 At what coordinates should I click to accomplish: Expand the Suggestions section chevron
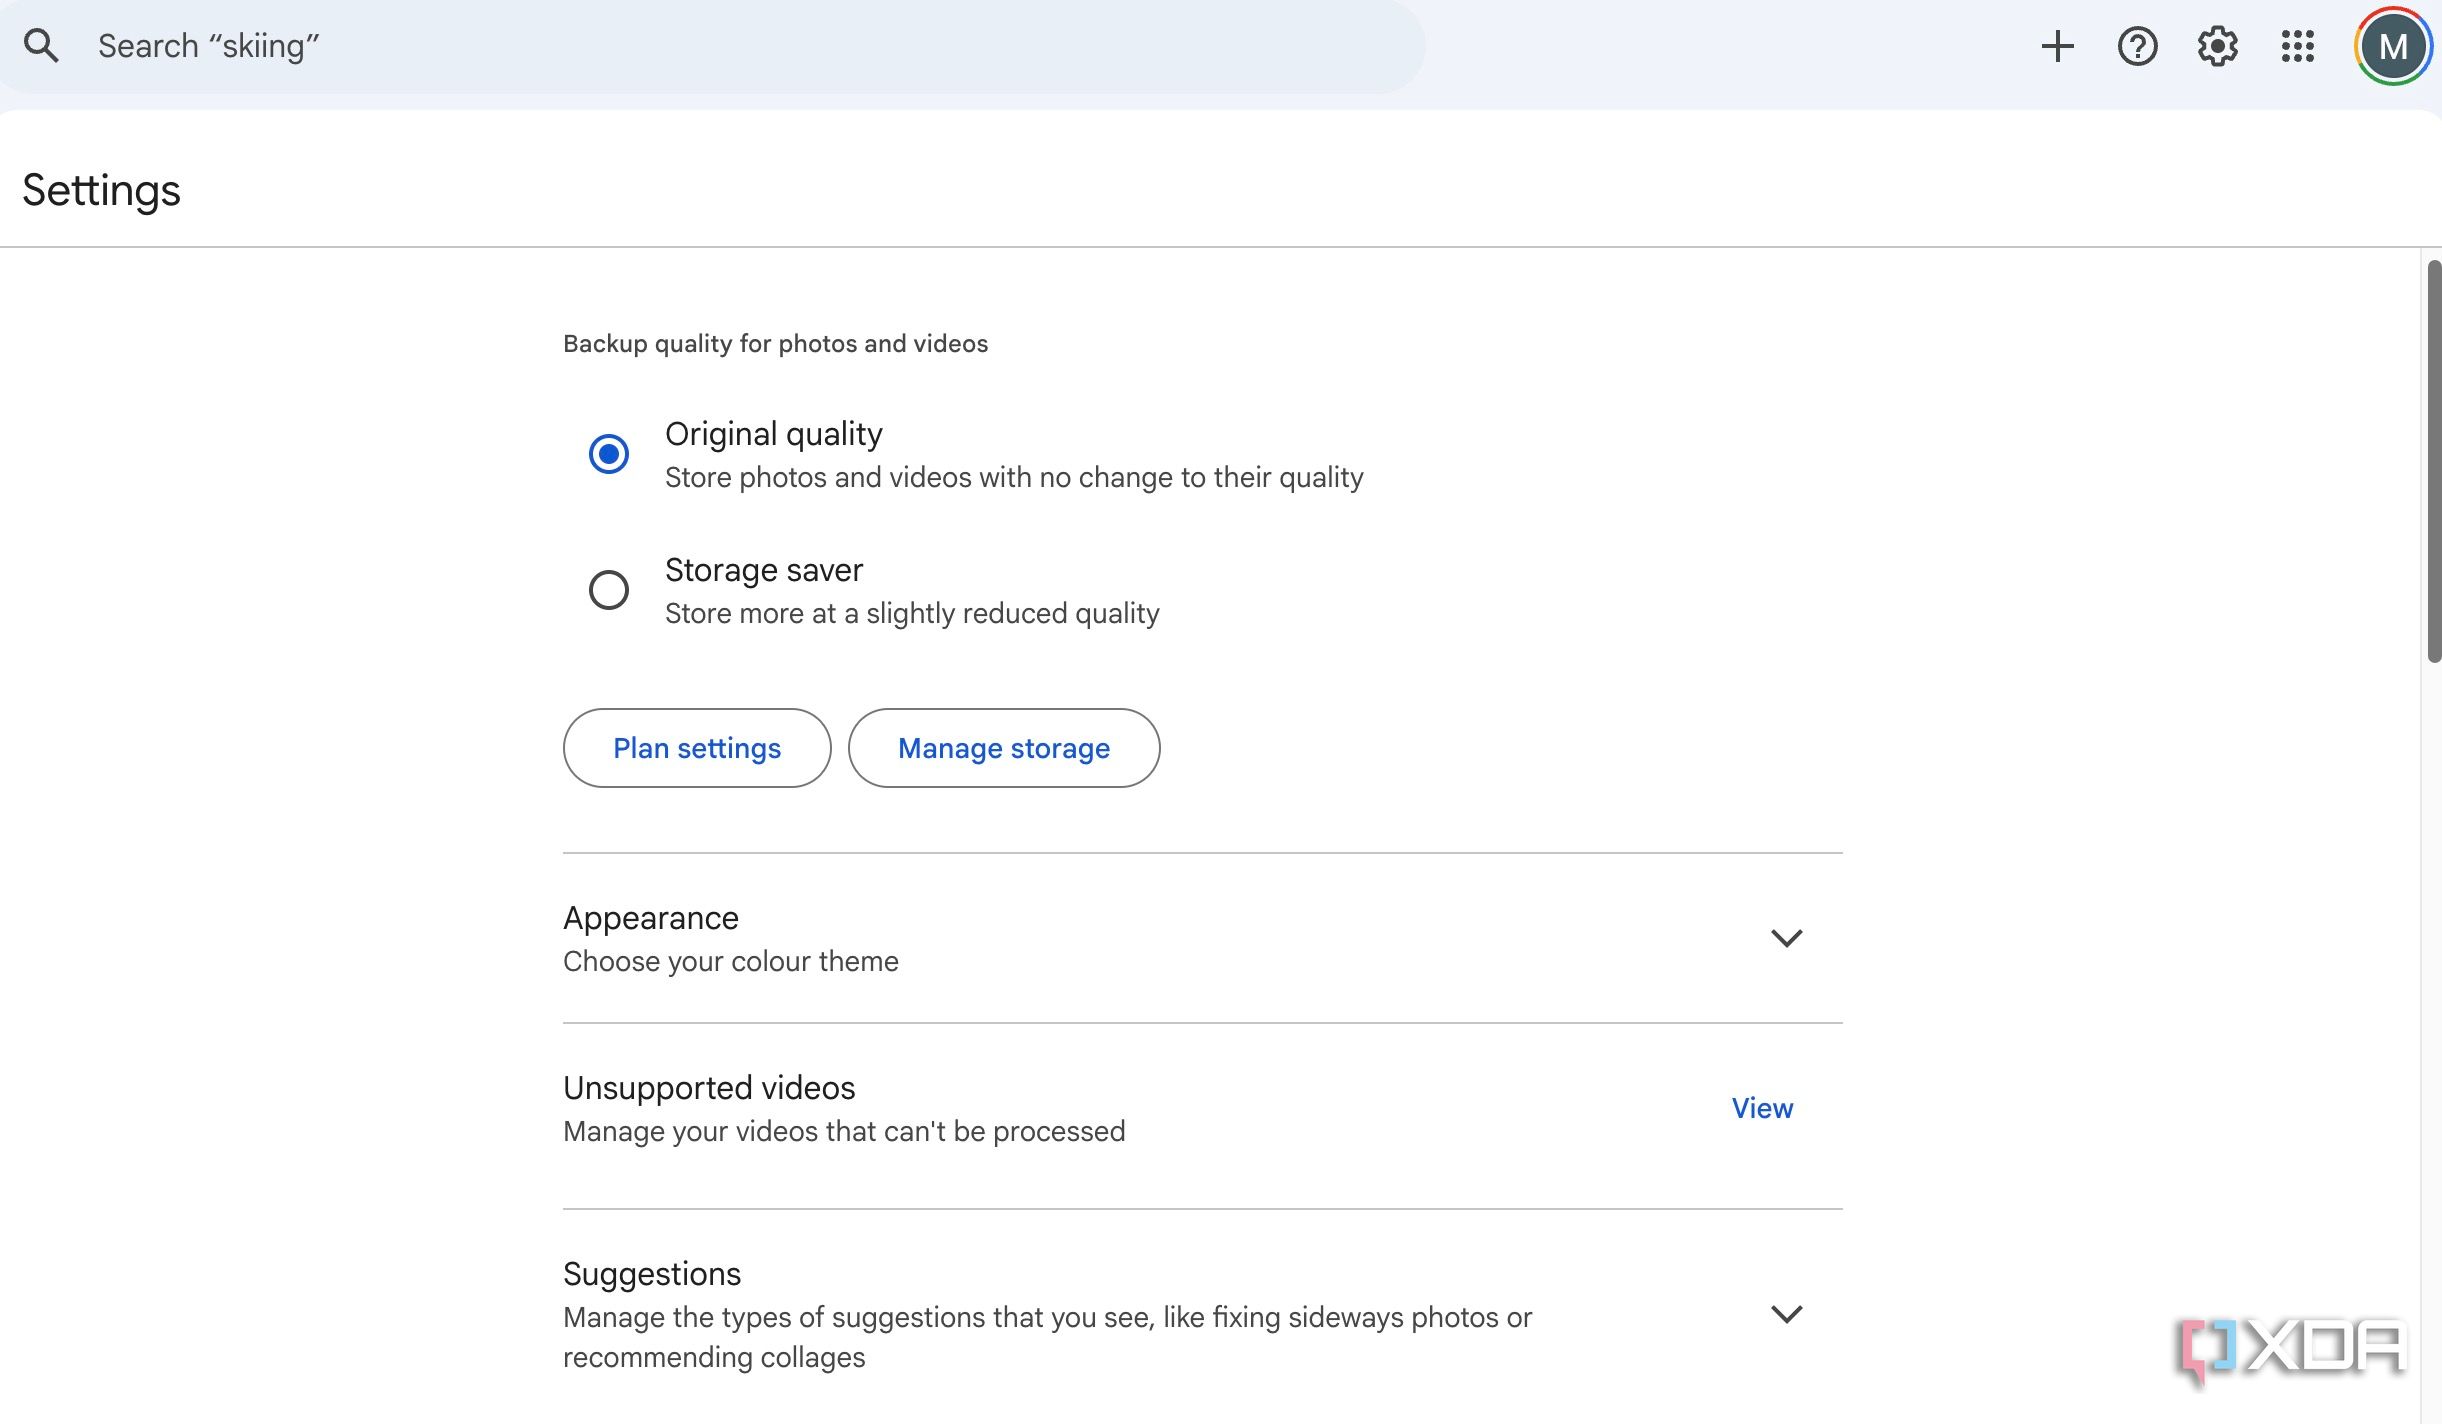1786,1314
